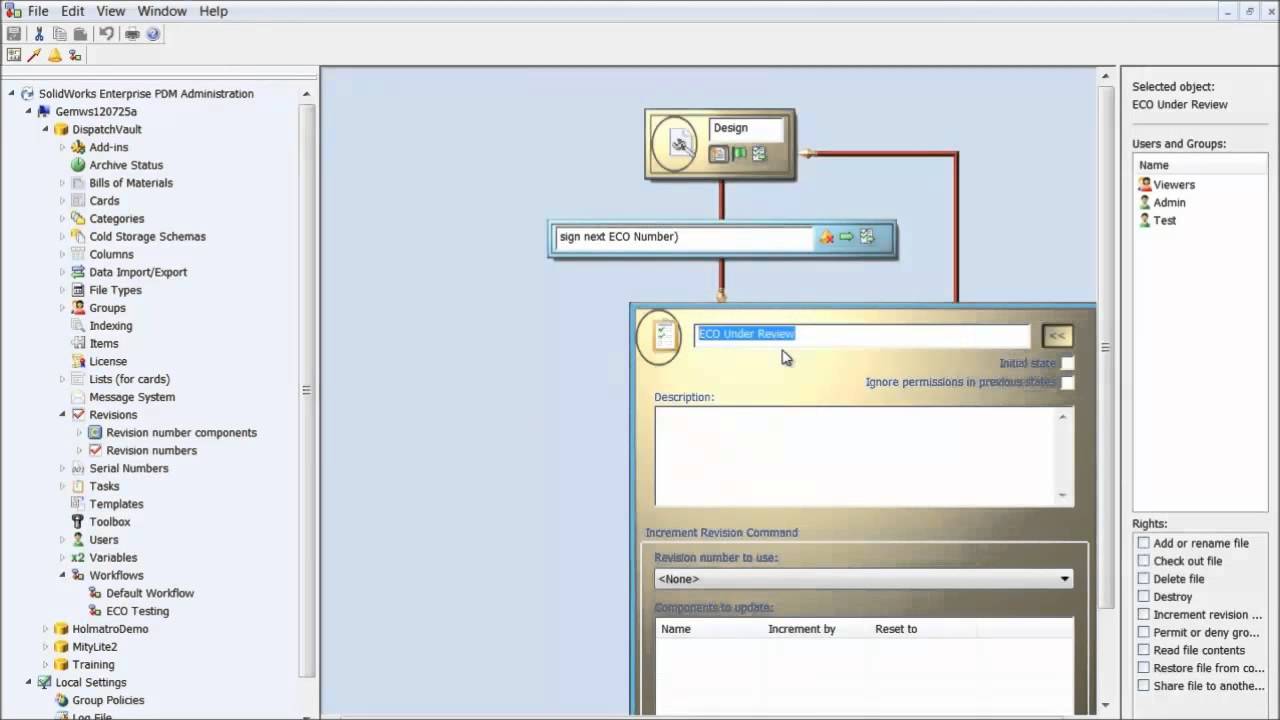
Task: Tick the Destroy right checkbox
Action: pos(1143,597)
